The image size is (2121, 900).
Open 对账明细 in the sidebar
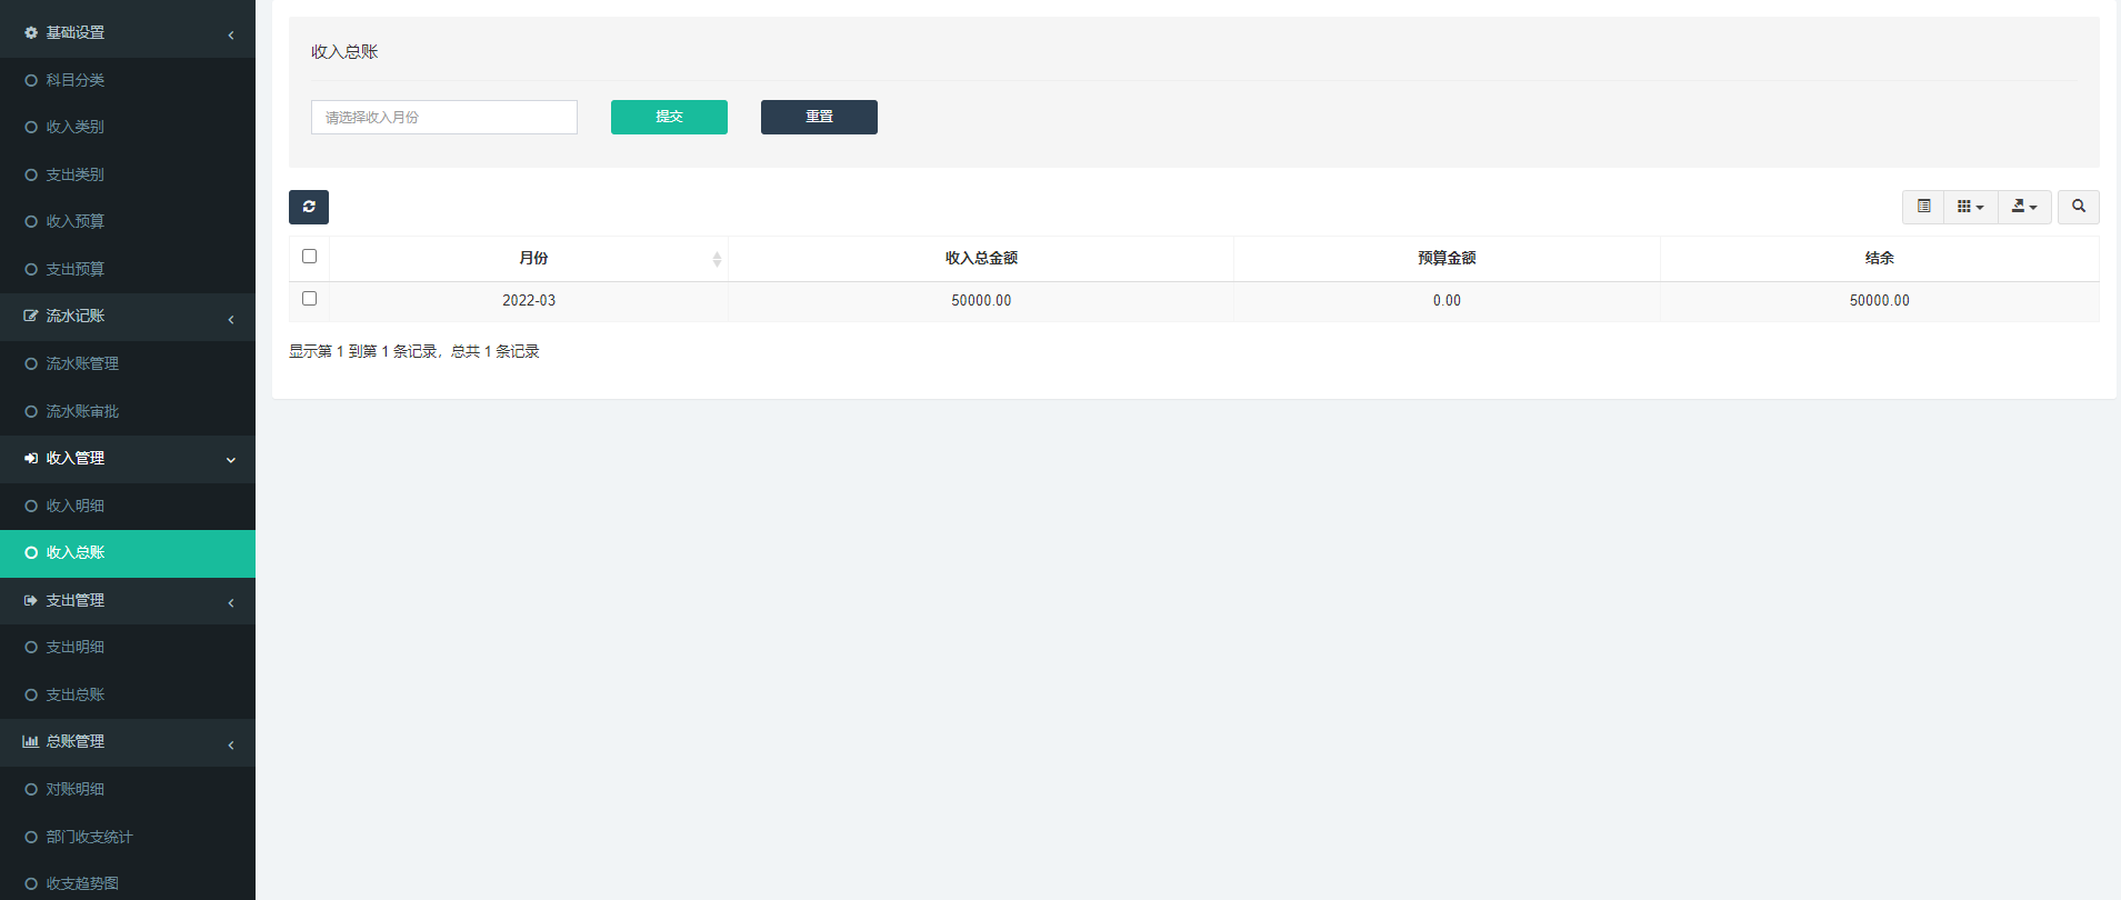coord(127,789)
